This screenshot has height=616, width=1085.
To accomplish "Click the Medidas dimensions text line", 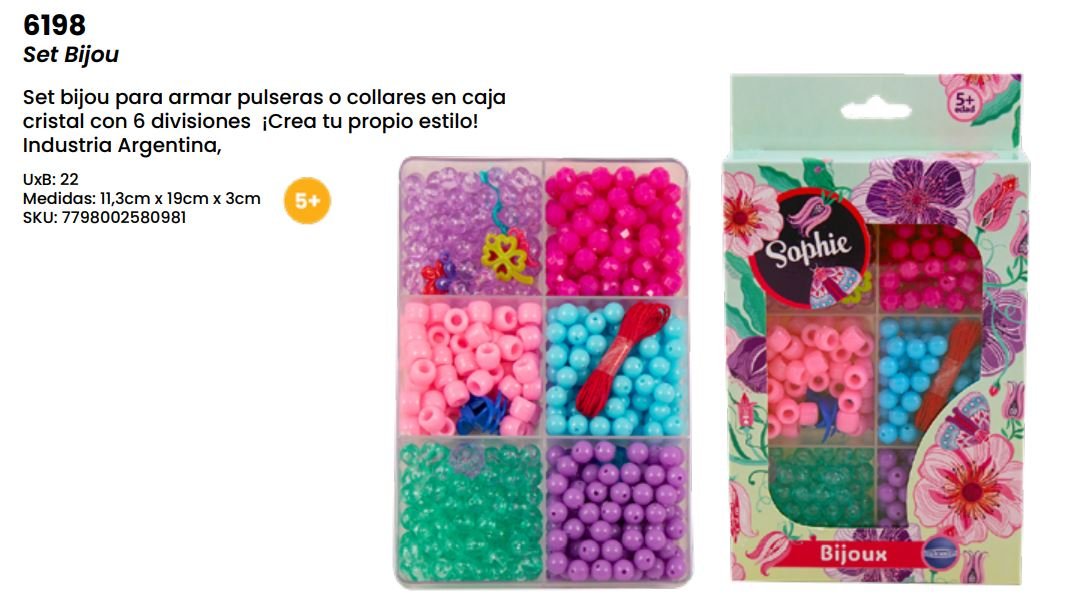I will [141, 199].
